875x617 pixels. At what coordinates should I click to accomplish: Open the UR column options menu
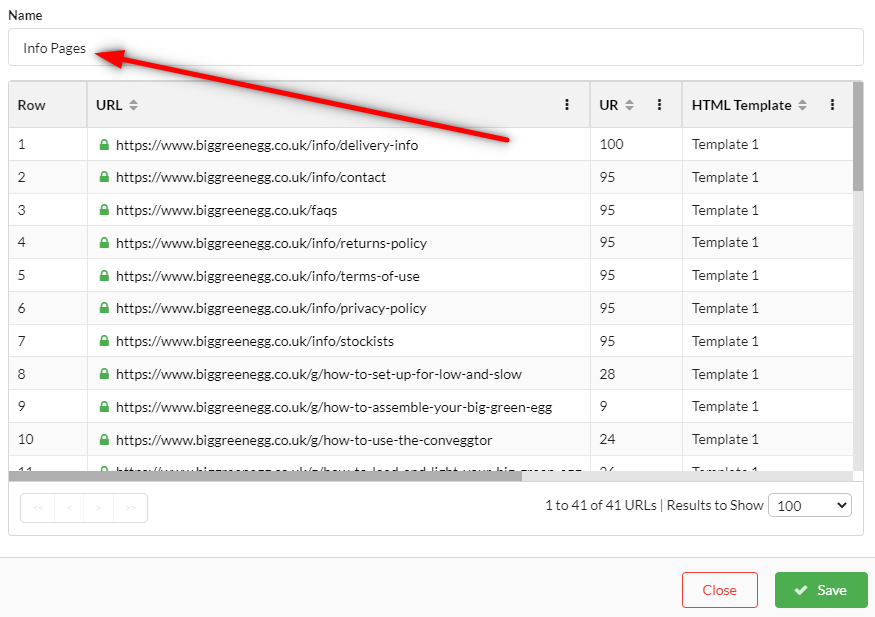click(659, 105)
